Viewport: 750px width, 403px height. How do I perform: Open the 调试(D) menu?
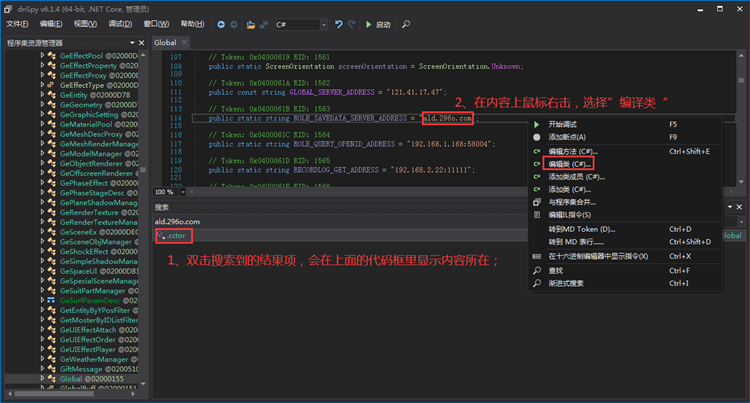click(x=119, y=24)
